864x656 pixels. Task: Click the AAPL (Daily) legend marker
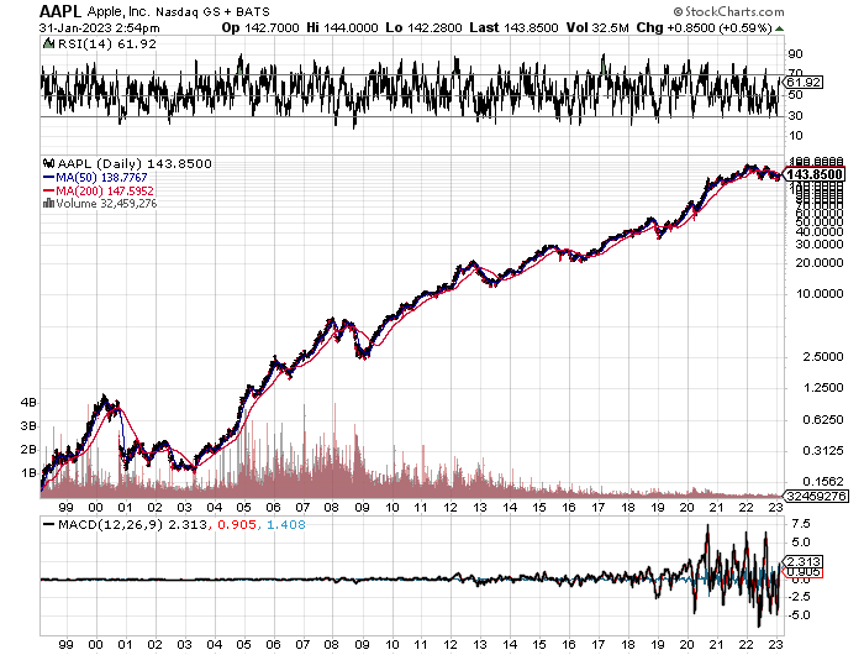(x=47, y=163)
